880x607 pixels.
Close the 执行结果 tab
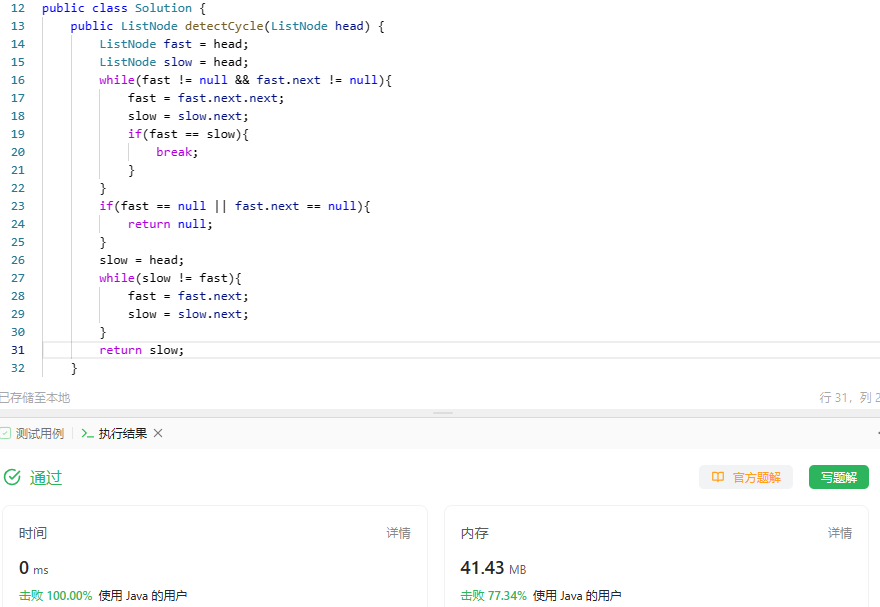158,433
